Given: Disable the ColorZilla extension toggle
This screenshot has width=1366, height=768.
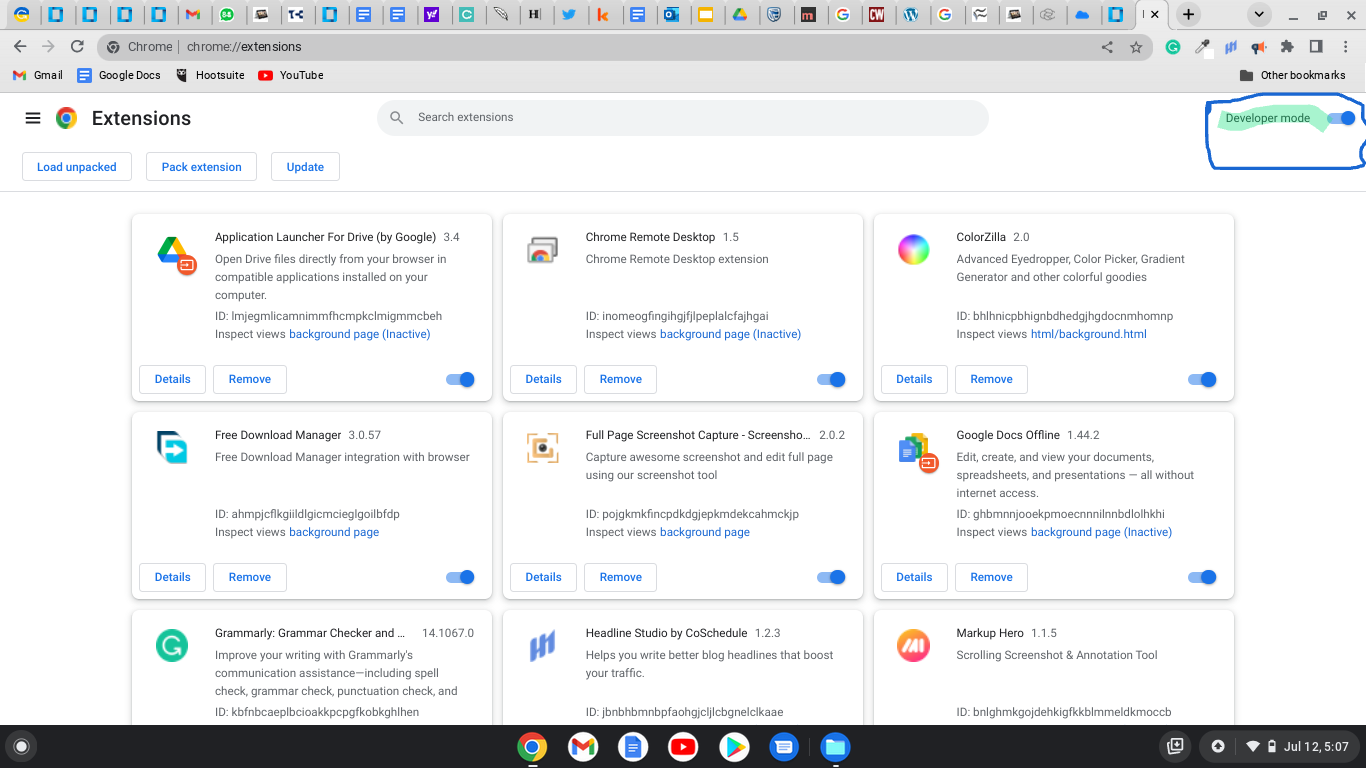Looking at the screenshot, I should click(x=1202, y=379).
